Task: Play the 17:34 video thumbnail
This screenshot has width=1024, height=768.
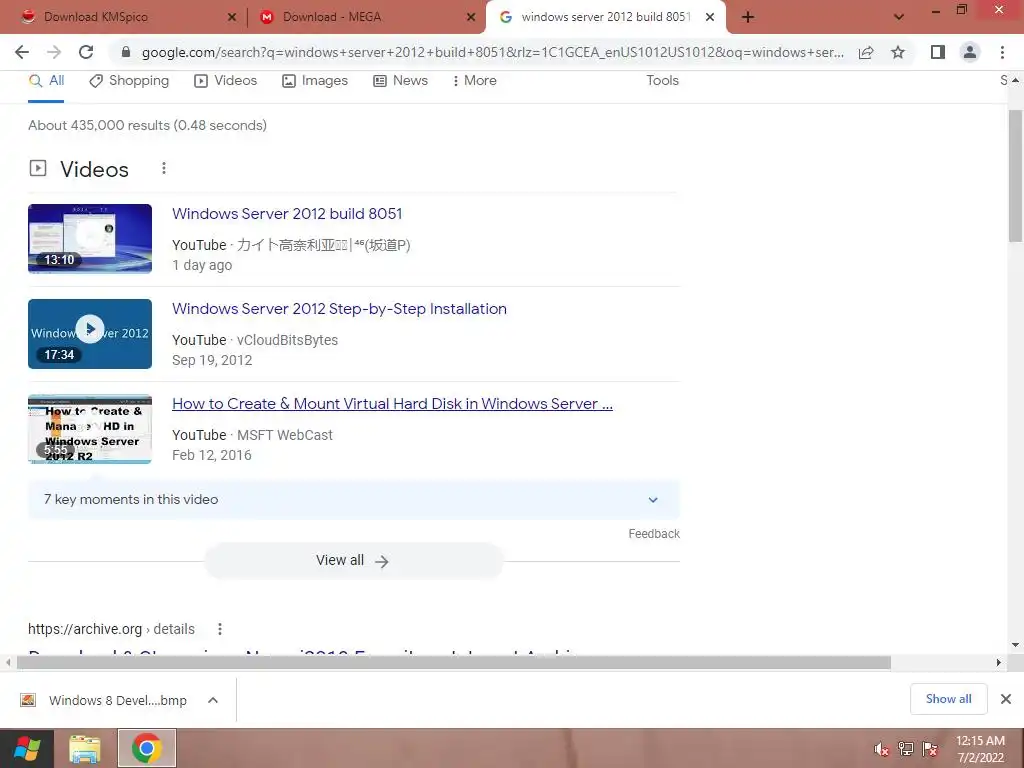Action: tap(90, 334)
